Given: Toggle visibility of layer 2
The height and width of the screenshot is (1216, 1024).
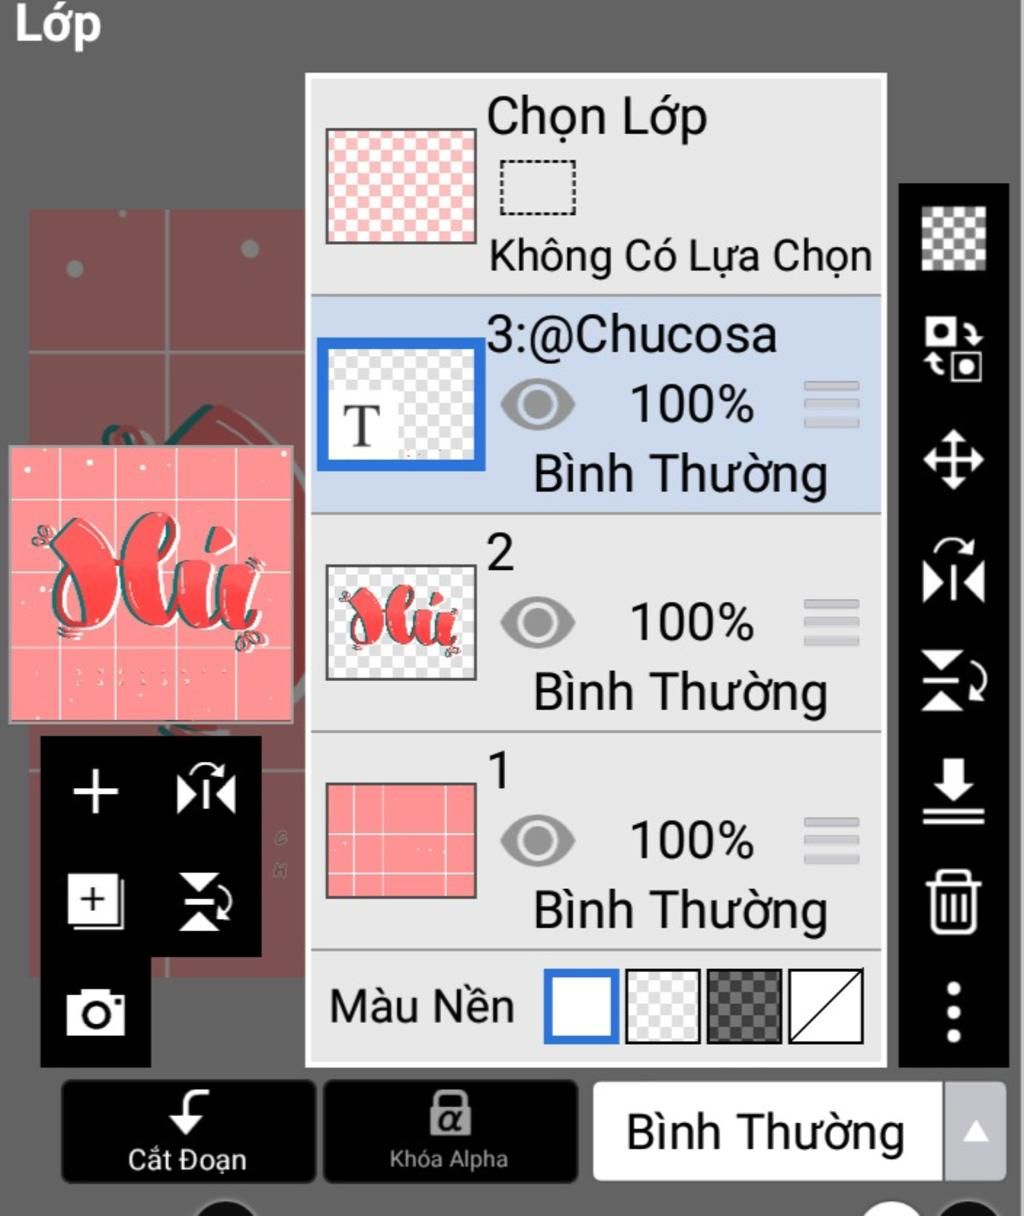Looking at the screenshot, I should [538, 623].
